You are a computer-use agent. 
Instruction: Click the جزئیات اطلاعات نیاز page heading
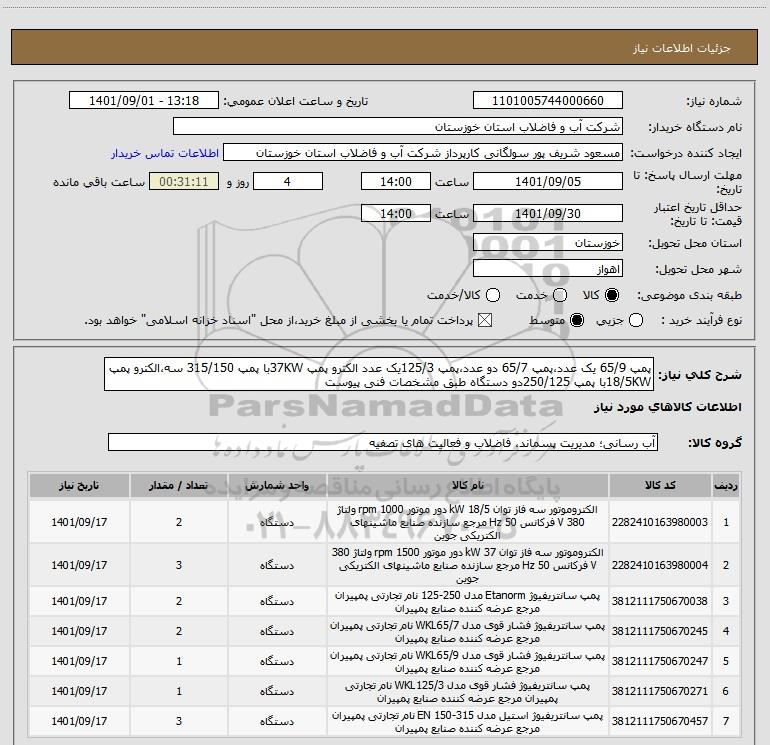681,48
